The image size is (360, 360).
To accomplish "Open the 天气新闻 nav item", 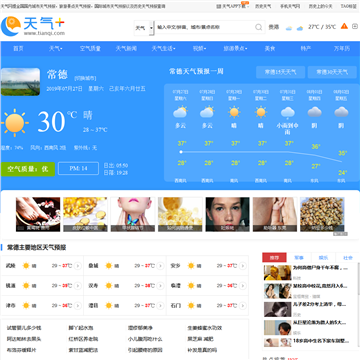I will (126, 49).
